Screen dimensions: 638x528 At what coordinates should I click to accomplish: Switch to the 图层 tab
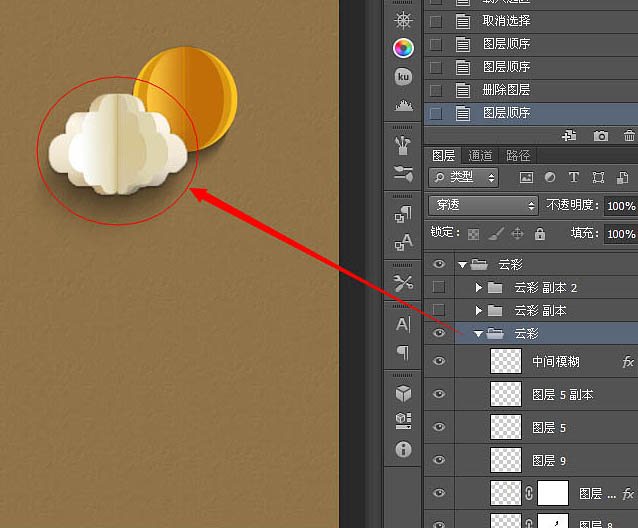(444, 155)
